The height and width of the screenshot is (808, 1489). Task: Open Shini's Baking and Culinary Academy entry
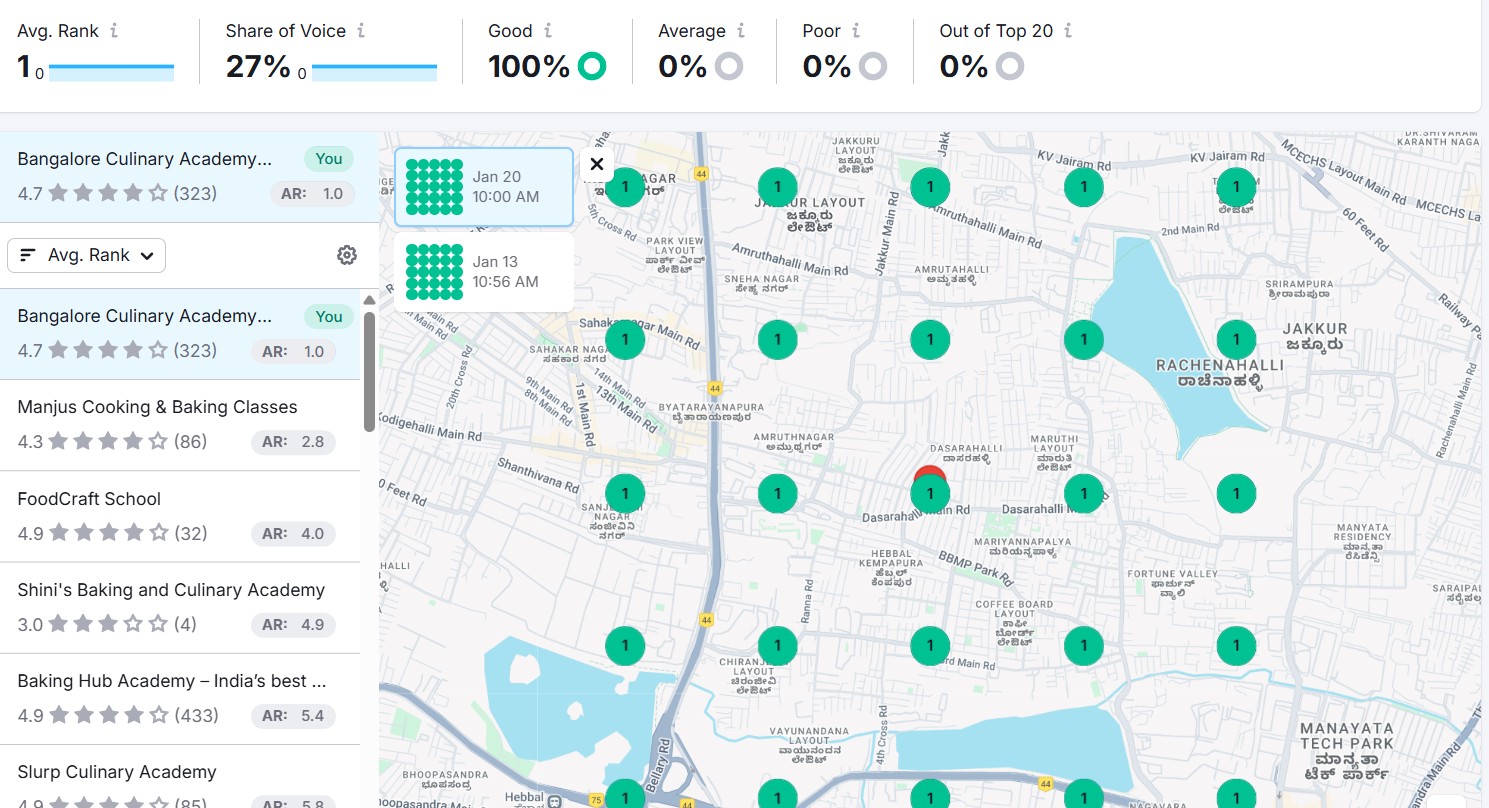[180, 608]
